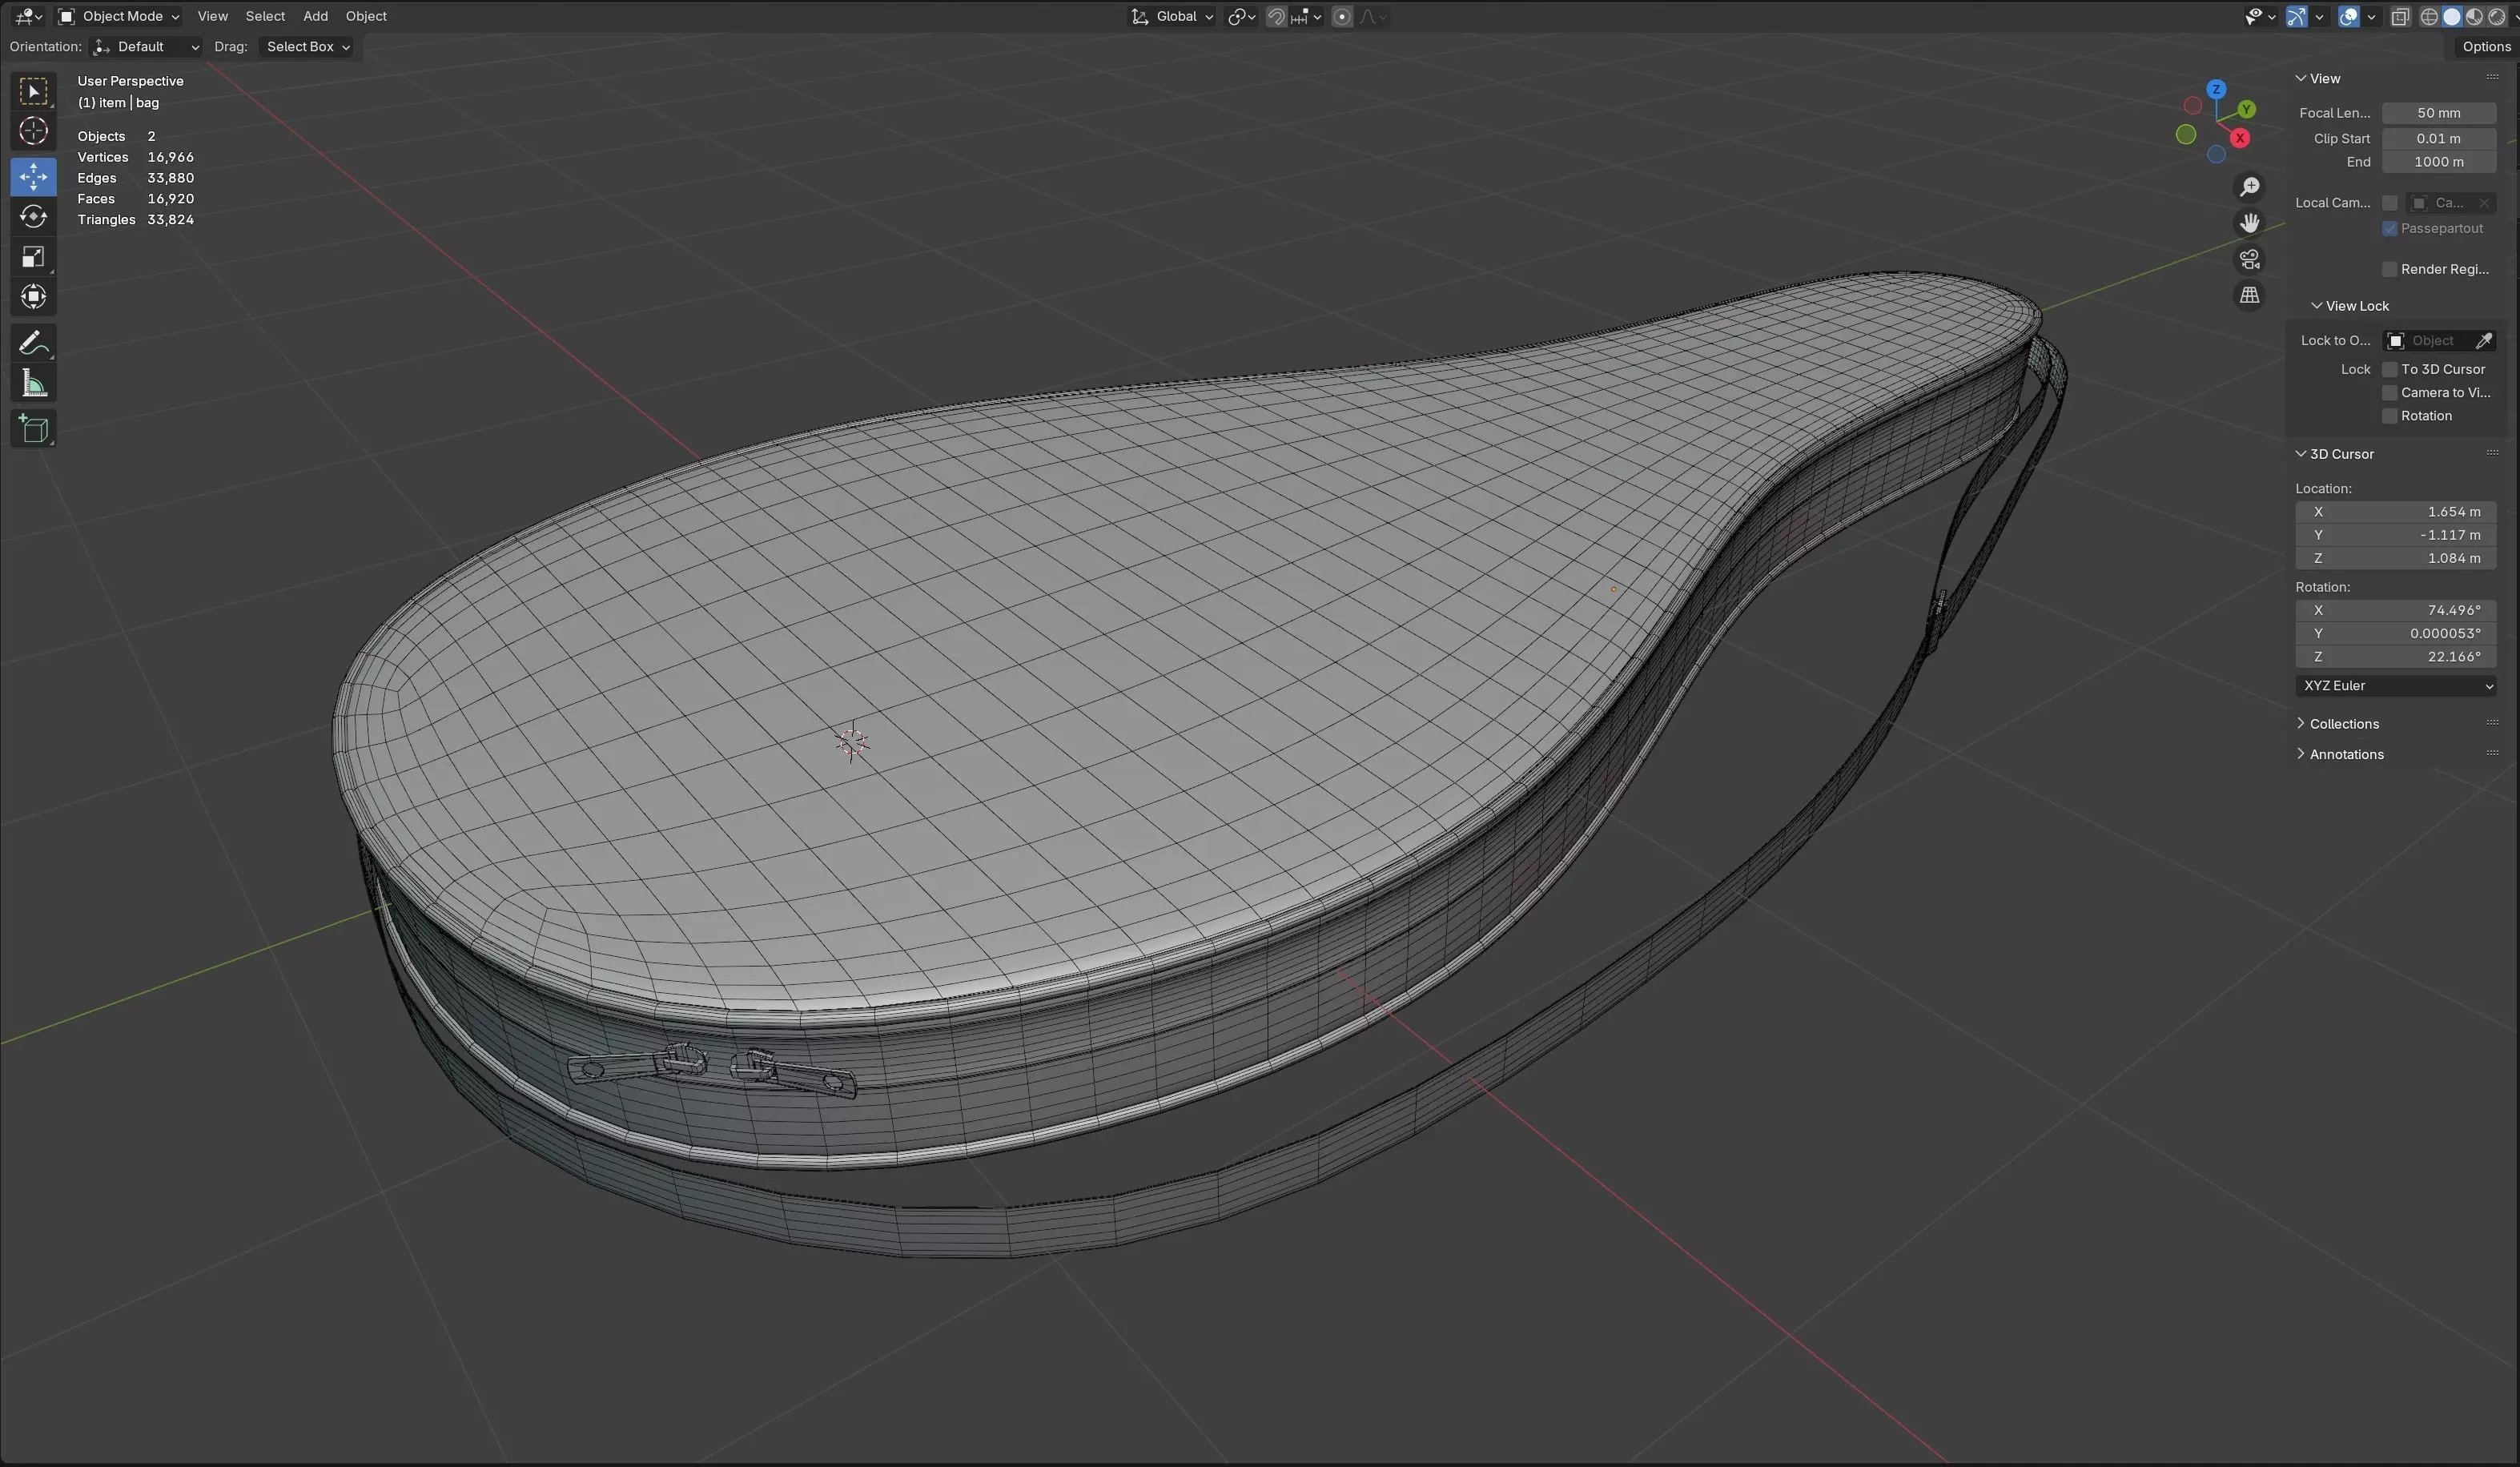Switch to wireframe viewport shading
This screenshot has height=1467, width=2520.
click(x=2429, y=16)
